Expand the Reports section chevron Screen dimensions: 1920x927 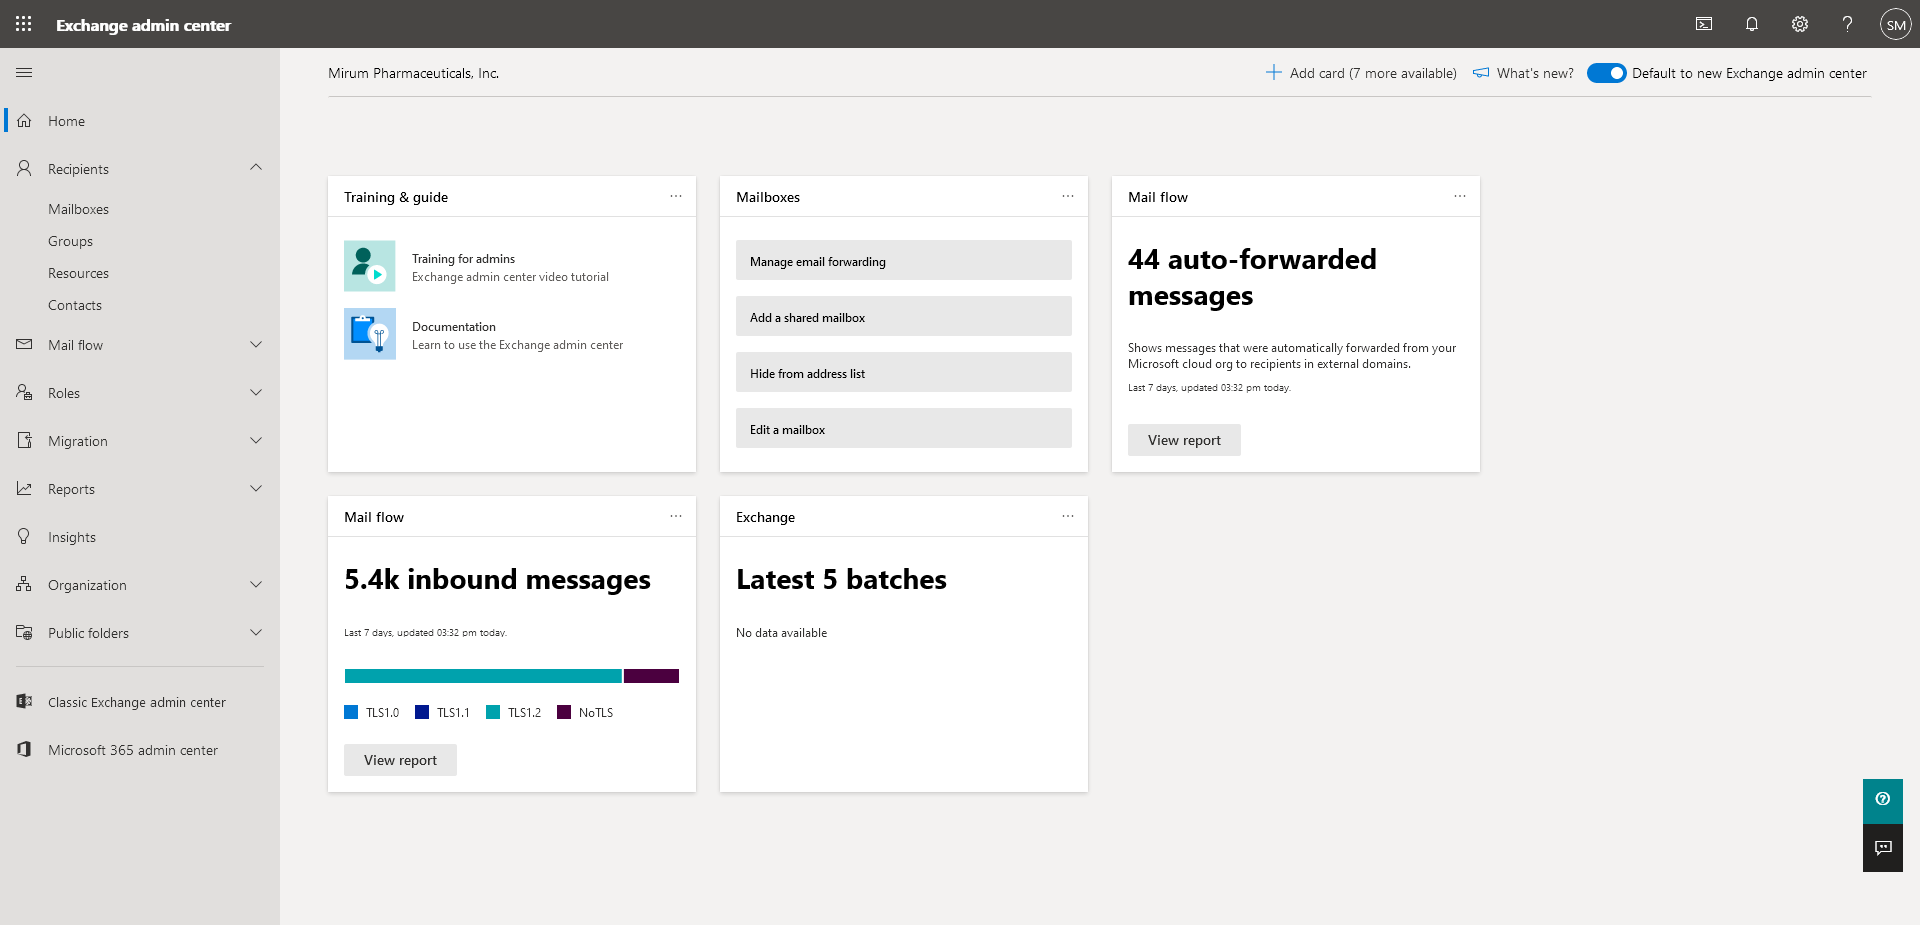(x=256, y=489)
